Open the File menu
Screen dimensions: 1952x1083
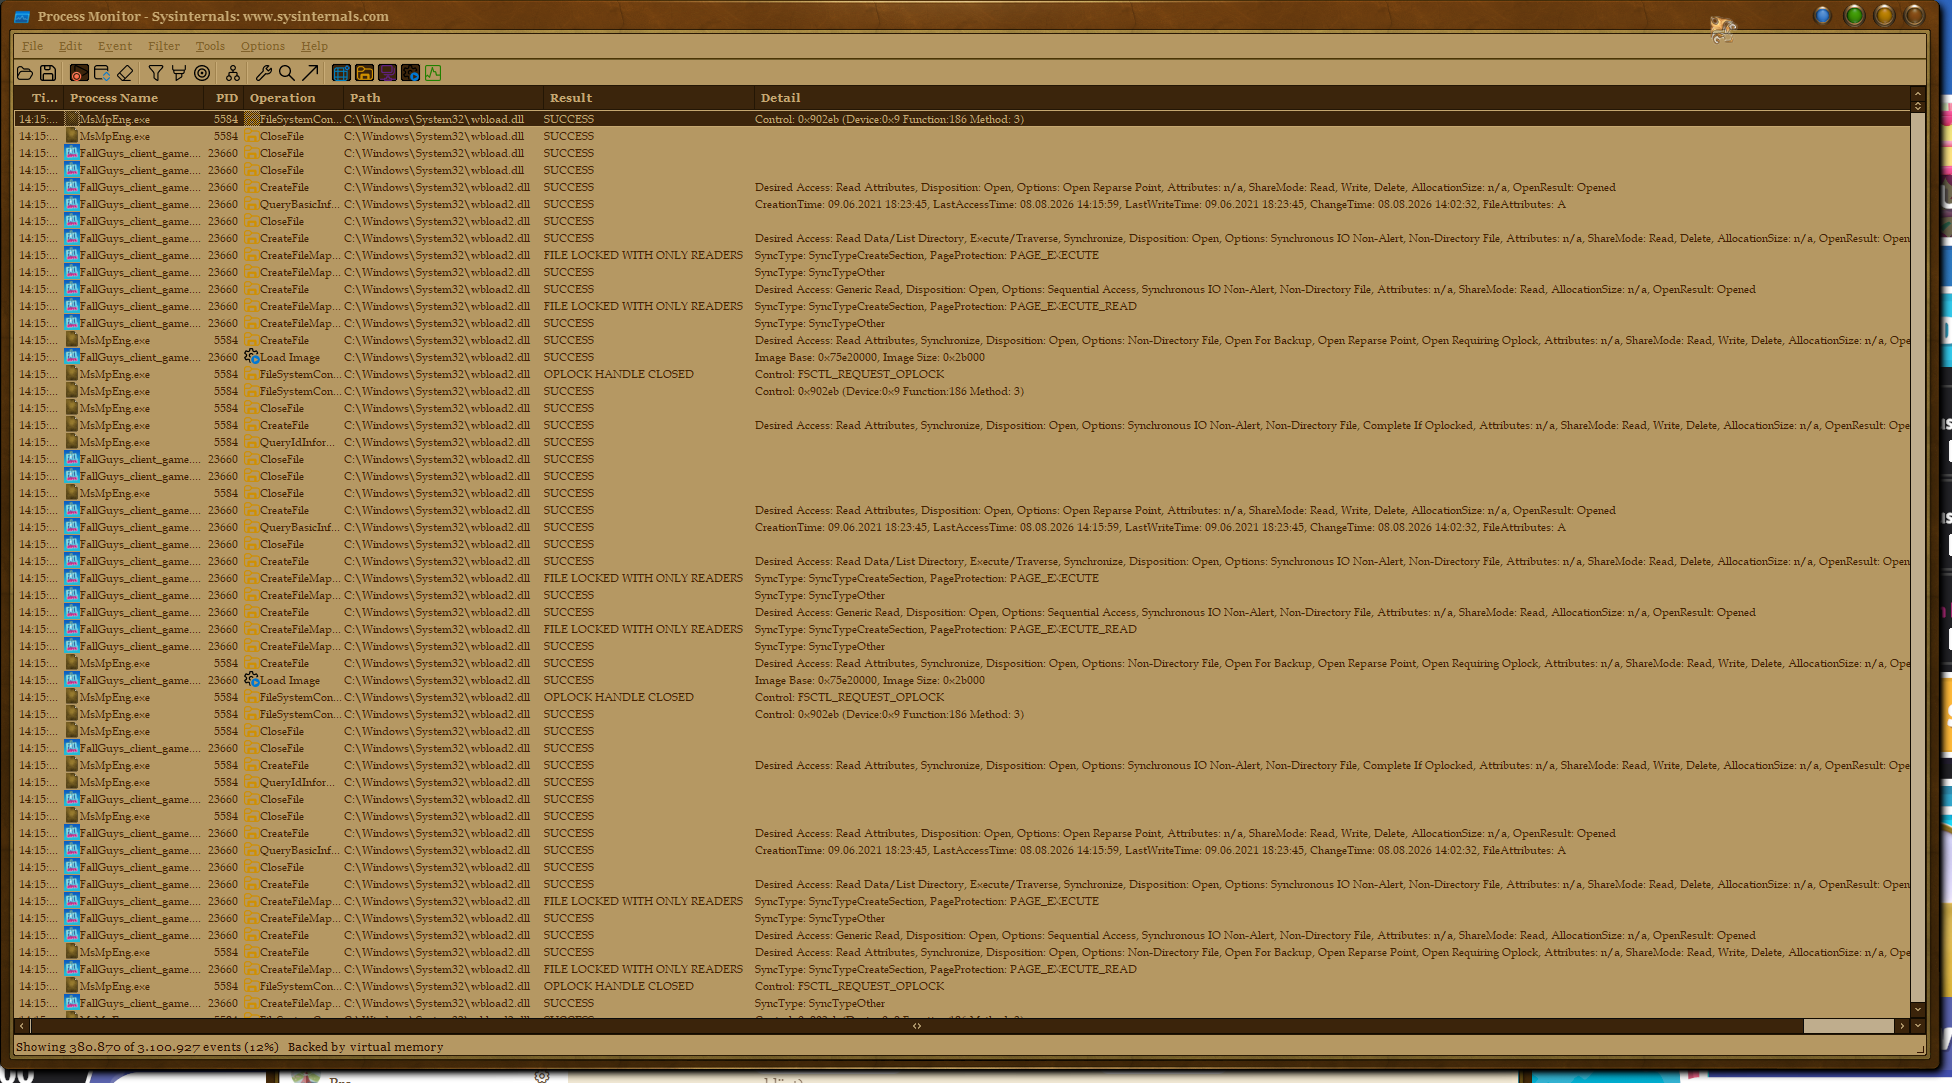tap(33, 46)
